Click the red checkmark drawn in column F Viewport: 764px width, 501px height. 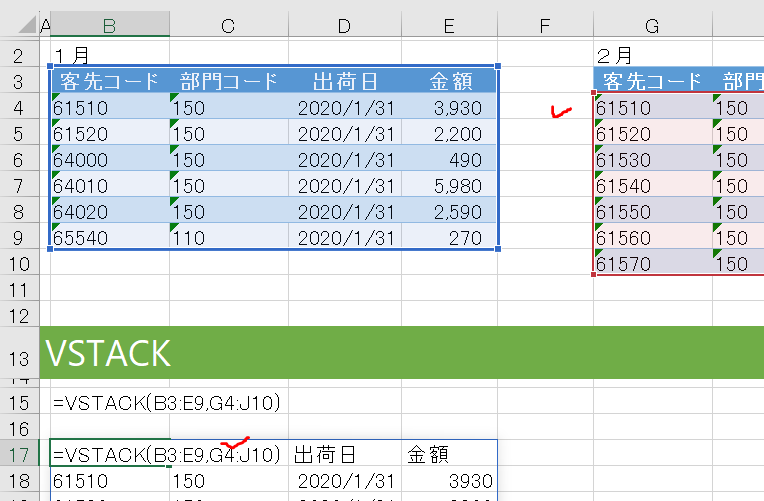(x=561, y=112)
